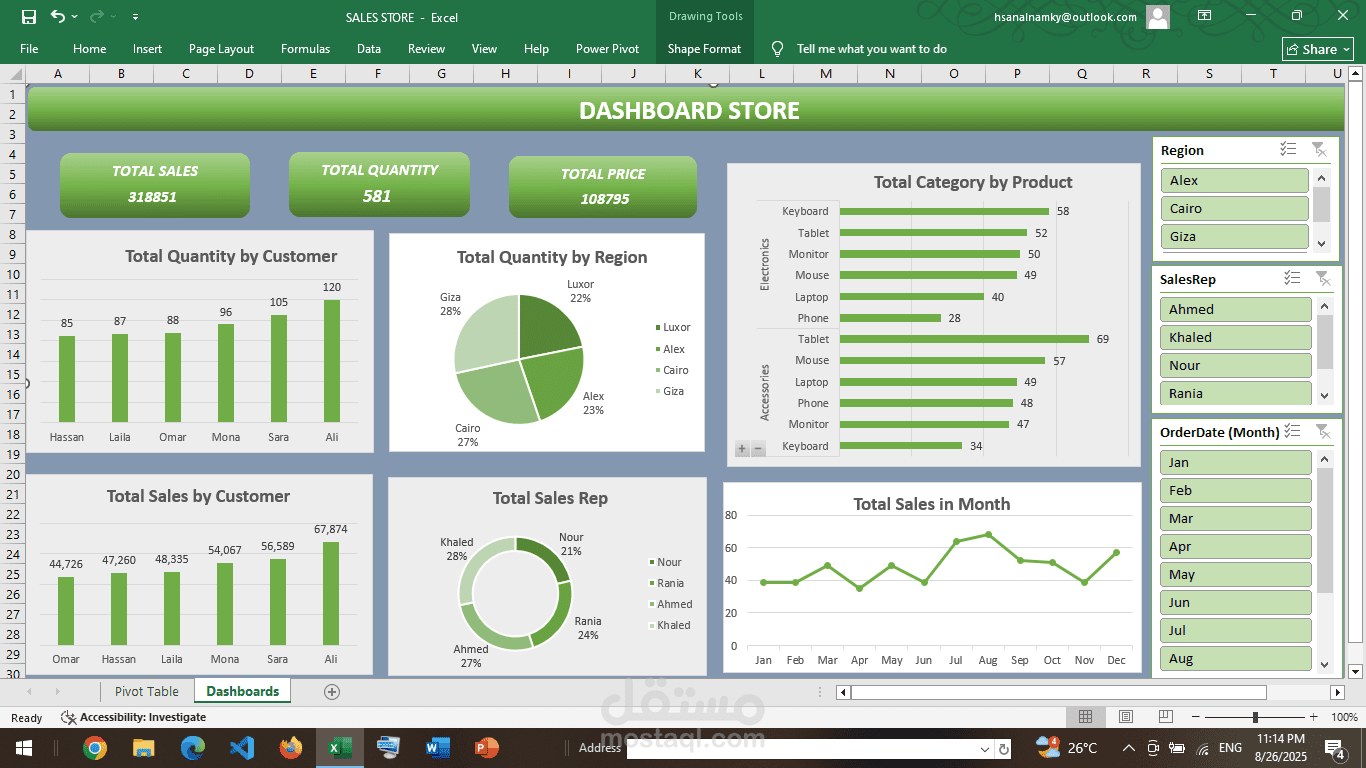This screenshot has height=768, width=1366.
Task: Click the zoom slider handle in the status bar
Action: point(1255,717)
